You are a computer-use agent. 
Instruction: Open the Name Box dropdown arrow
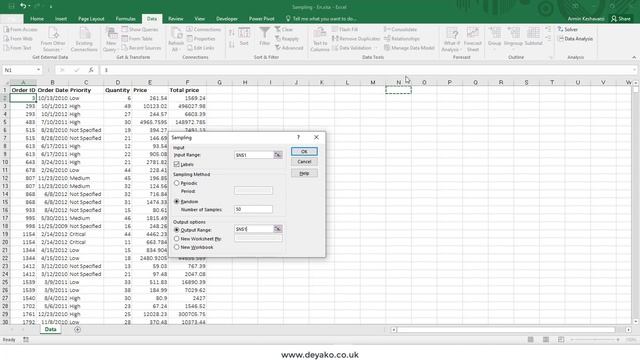coord(38,70)
